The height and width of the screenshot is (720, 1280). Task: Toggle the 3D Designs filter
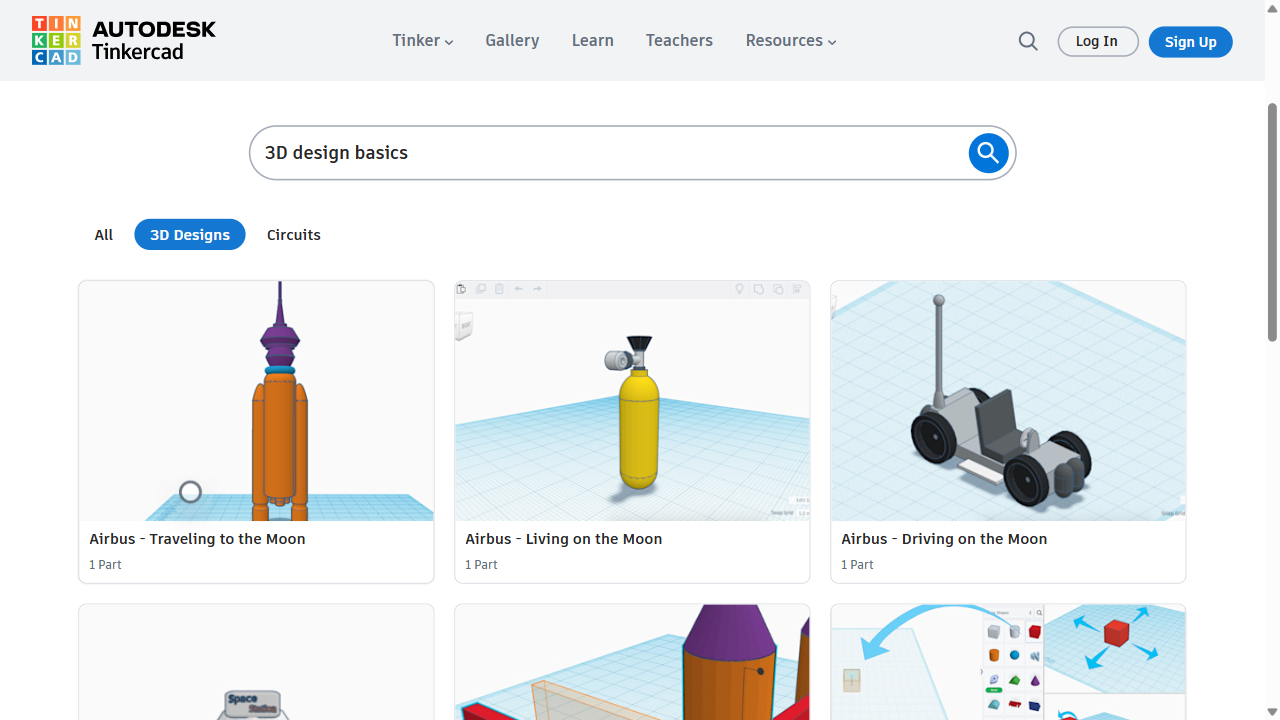pyautogui.click(x=190, y=234)
